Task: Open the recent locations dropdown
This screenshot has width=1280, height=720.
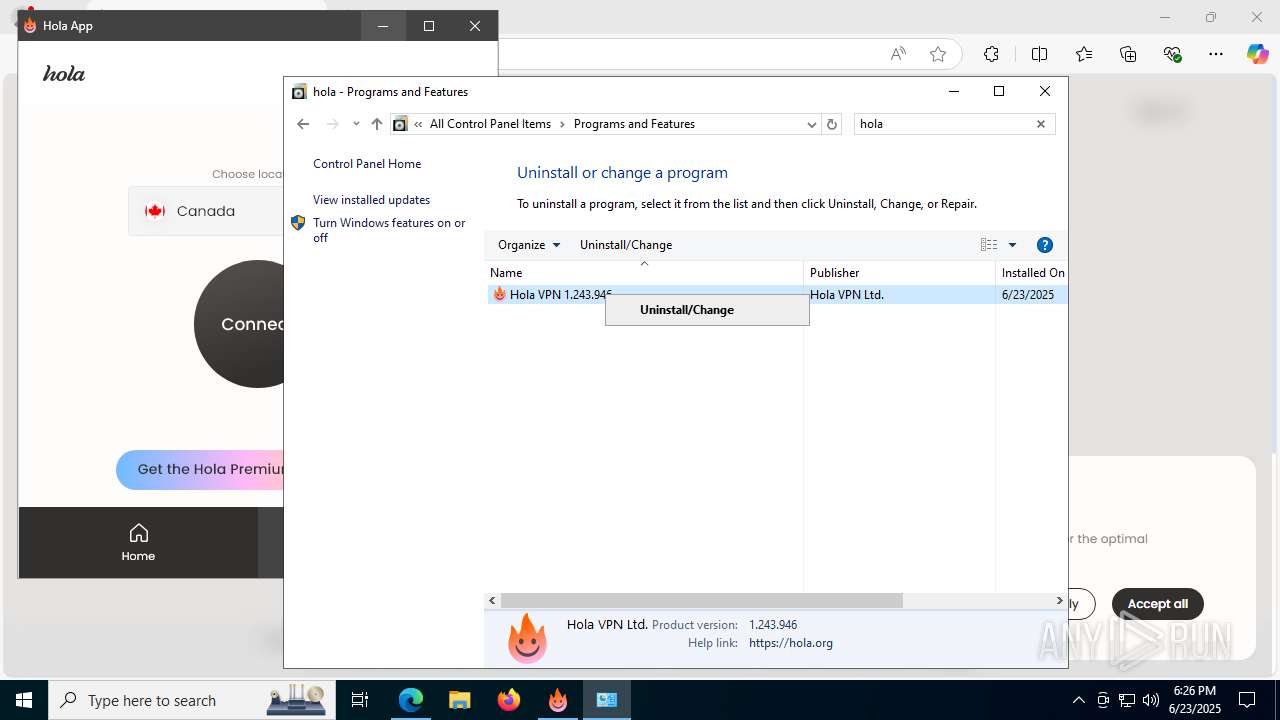Action: click(356, 124)
